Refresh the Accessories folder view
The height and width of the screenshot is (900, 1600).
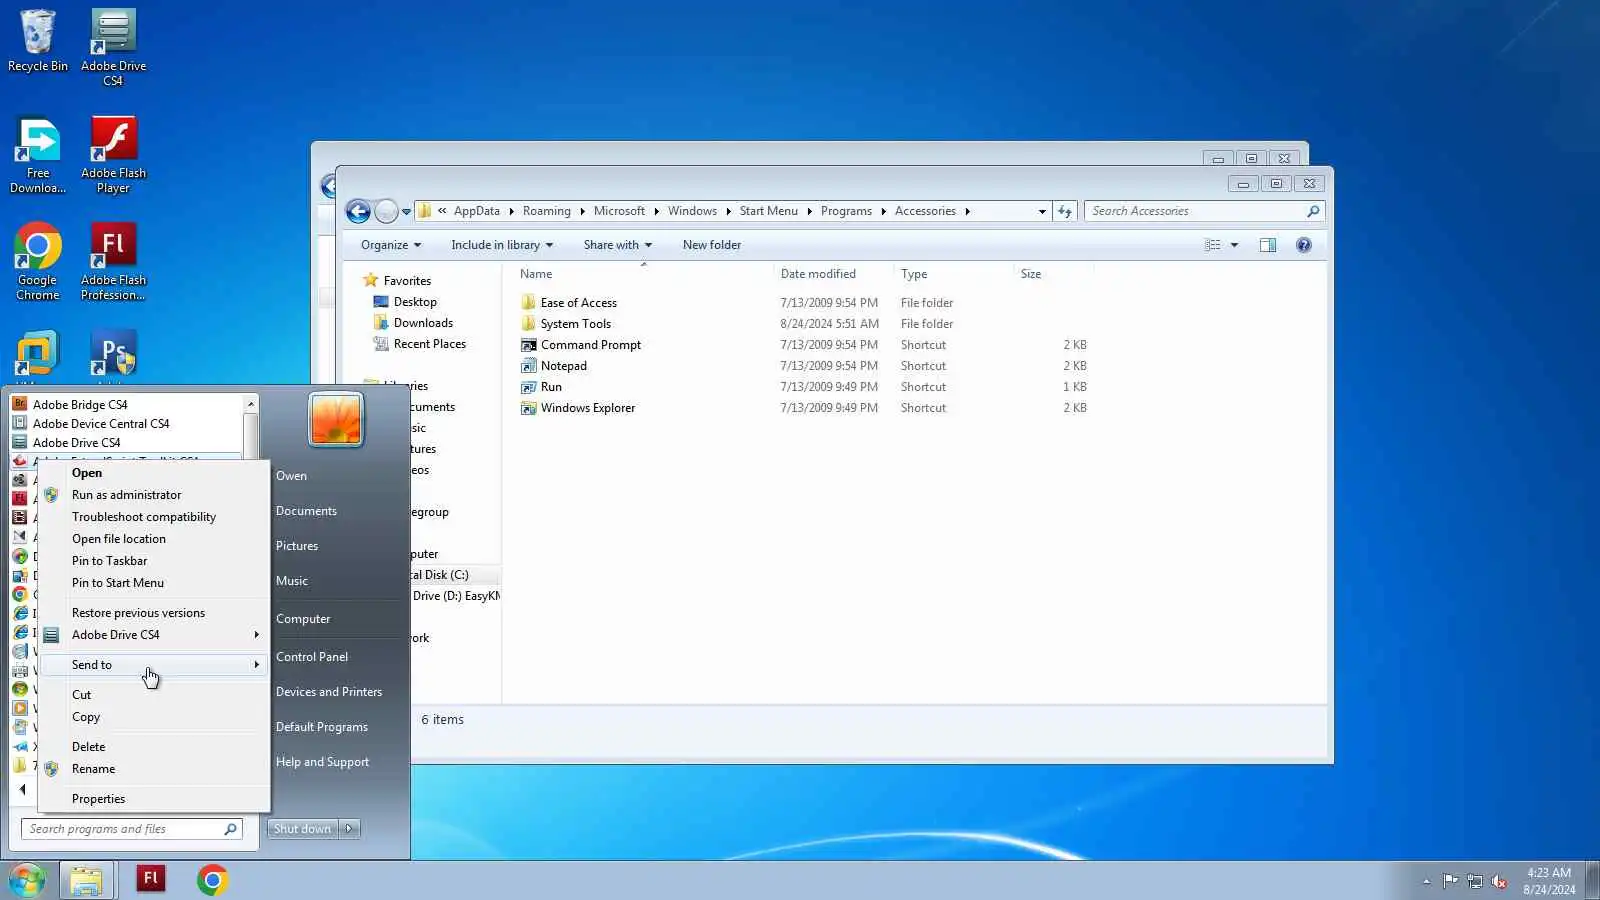[1065, 211]
